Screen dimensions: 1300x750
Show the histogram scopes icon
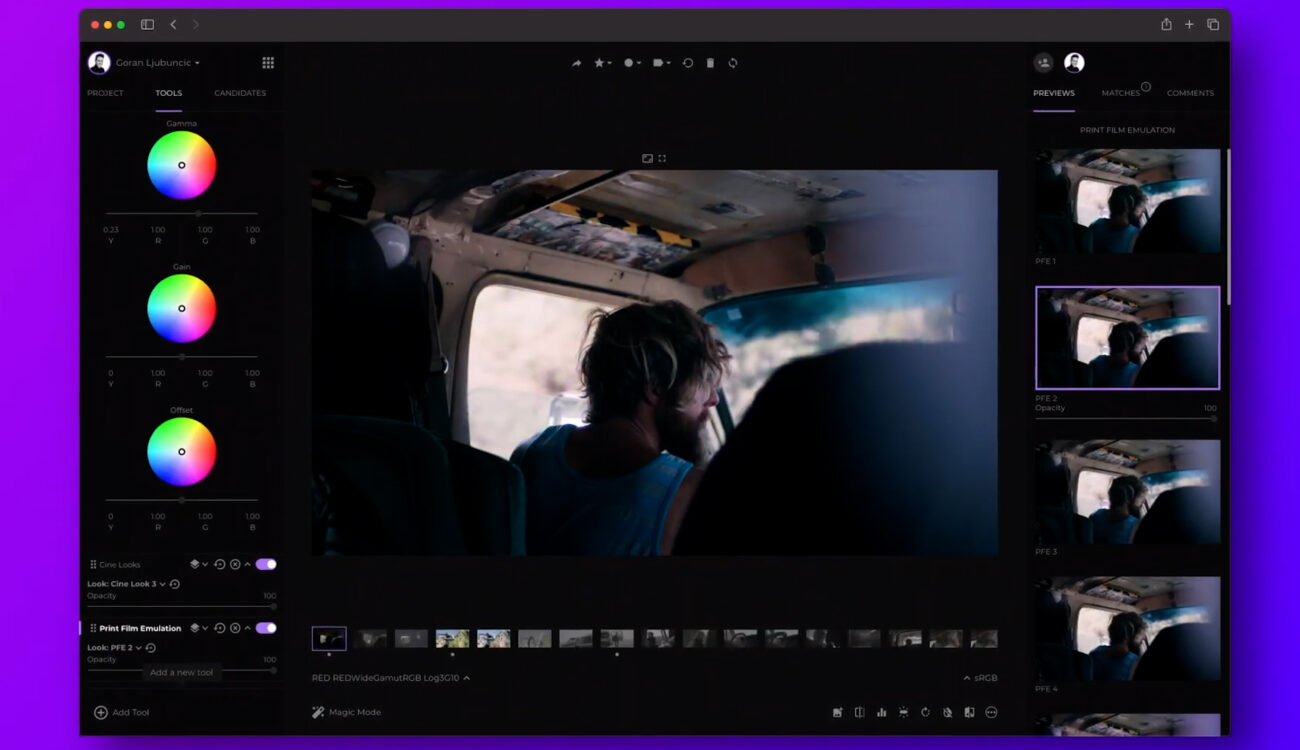coord(881,712)
